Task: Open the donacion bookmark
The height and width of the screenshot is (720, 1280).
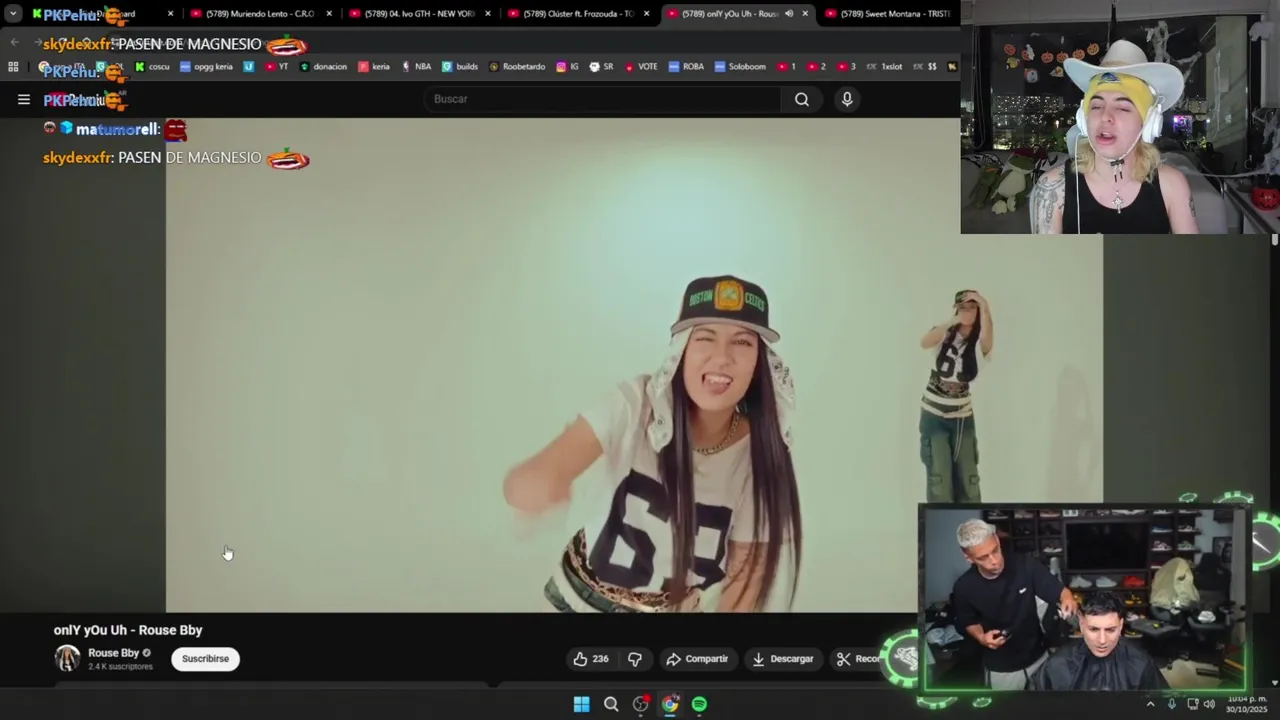Action: [323, 67]
